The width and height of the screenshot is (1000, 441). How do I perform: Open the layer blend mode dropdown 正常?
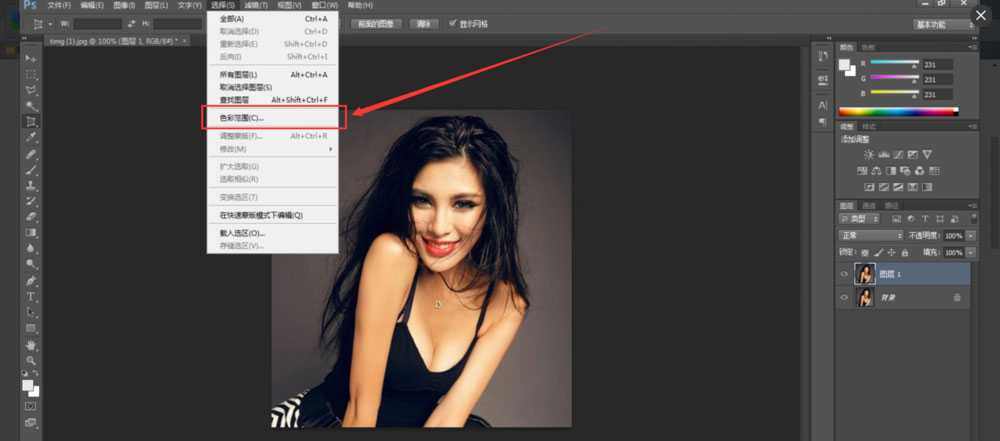coord(870,235)
